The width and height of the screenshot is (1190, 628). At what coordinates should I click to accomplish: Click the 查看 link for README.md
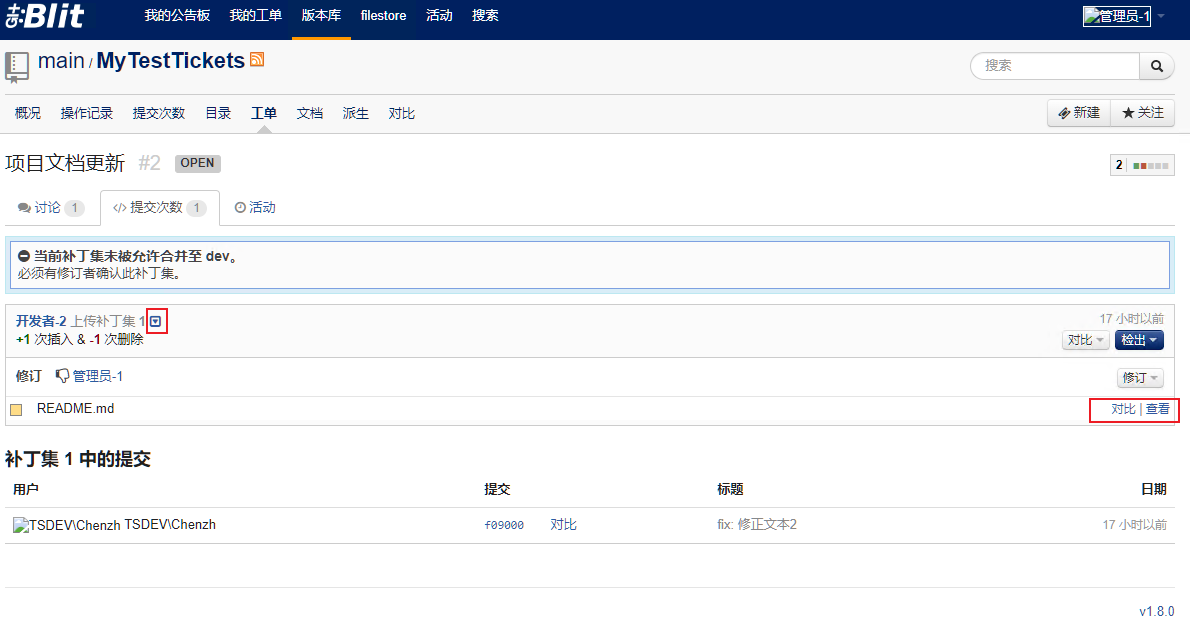pos(1157,409)
